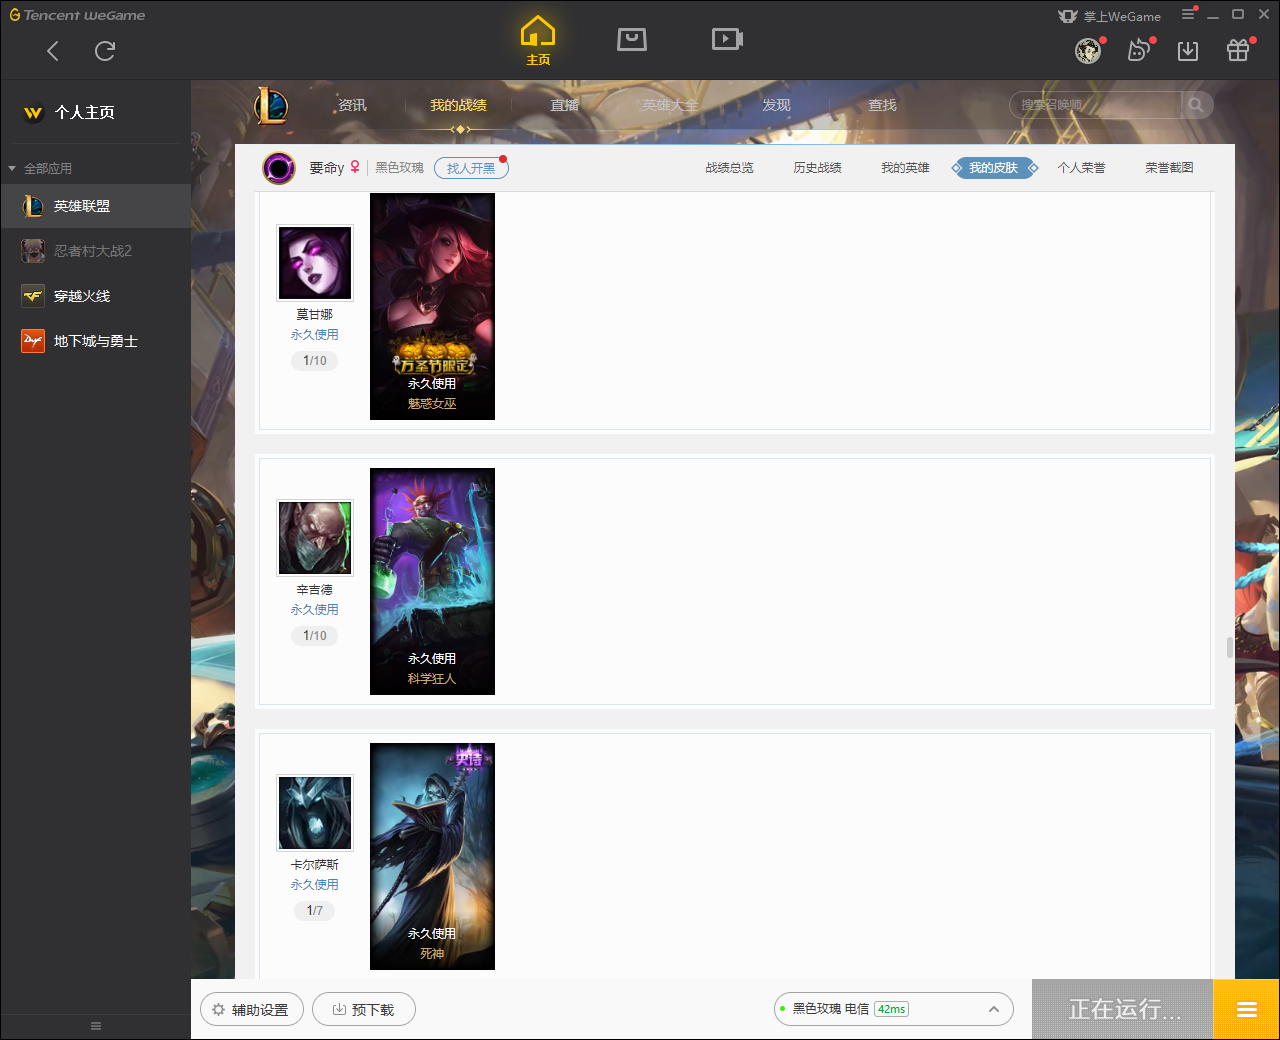The image size is (1280, 1040).
Task: Click the refresh page icon
Action: point(105,51)
